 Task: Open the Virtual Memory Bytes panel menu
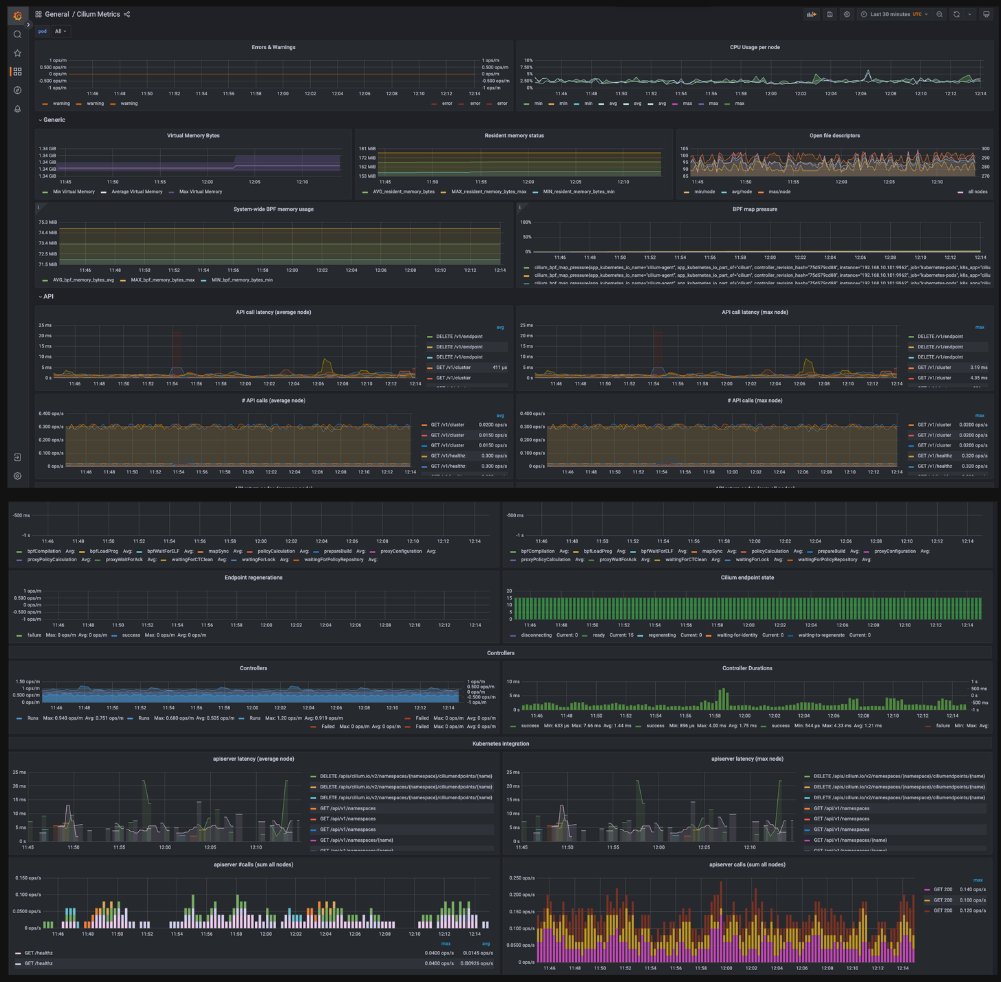(193, 135)
